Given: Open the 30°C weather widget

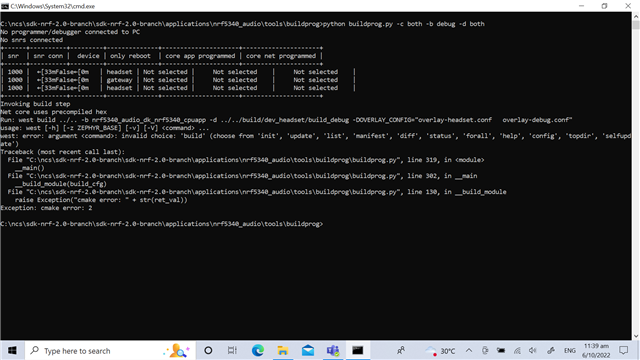Looking at the screenshot, I should (440, 351).
